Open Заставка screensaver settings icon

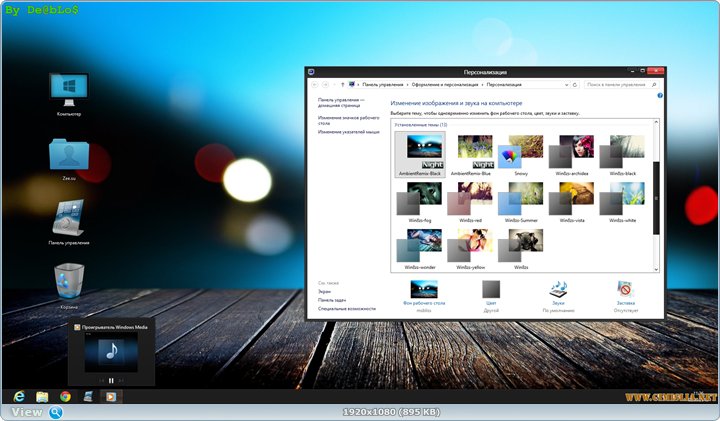pos(625,291)
